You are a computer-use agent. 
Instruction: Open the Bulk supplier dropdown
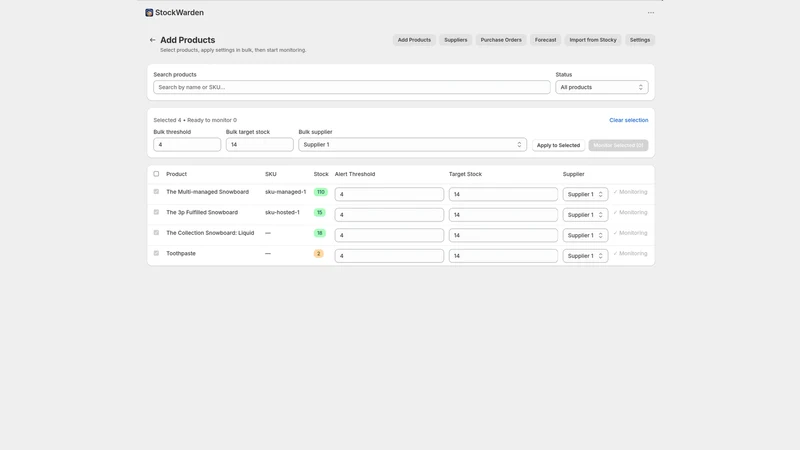click(x=412, y=144)
